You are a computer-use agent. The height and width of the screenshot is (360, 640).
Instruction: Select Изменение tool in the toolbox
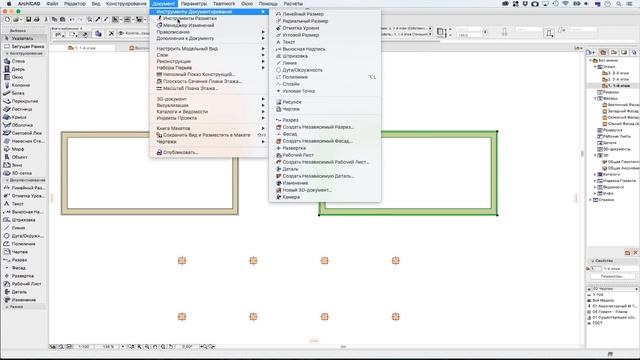tap(24, 300)
